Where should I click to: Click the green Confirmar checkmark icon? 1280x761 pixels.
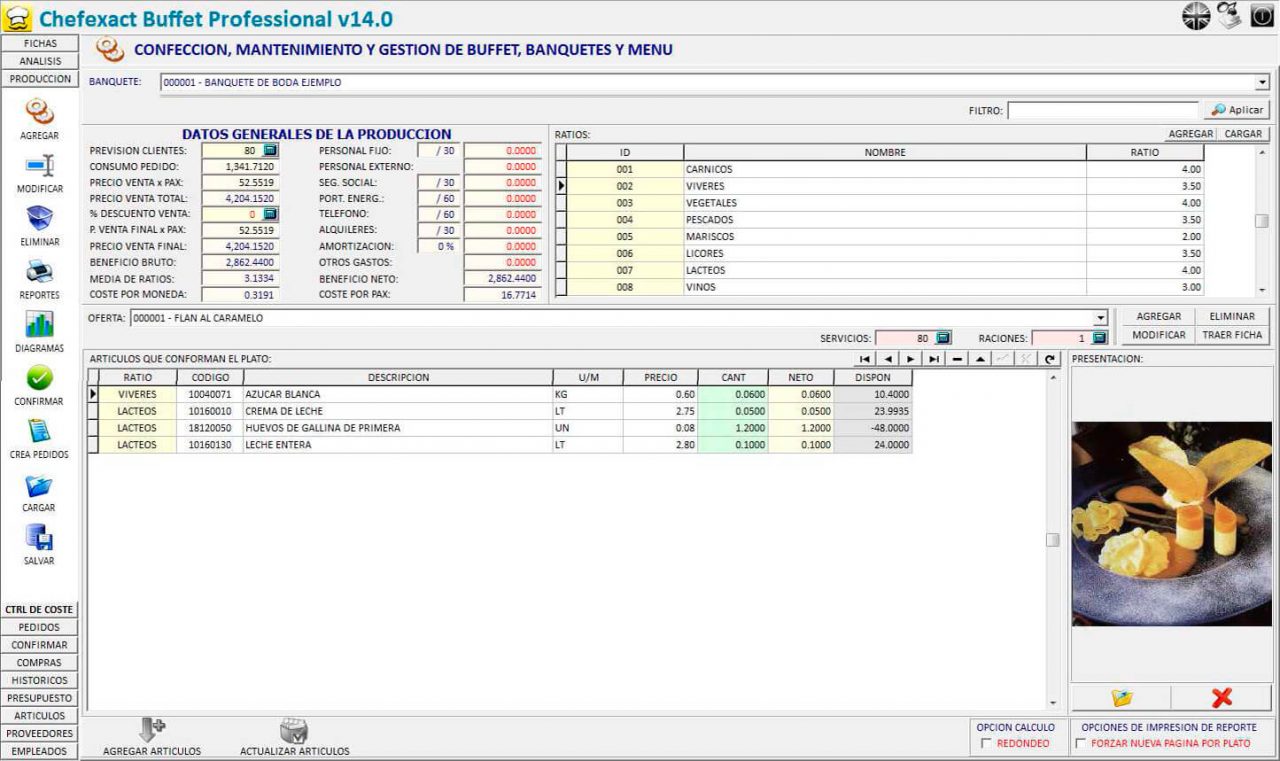(39, 378)
